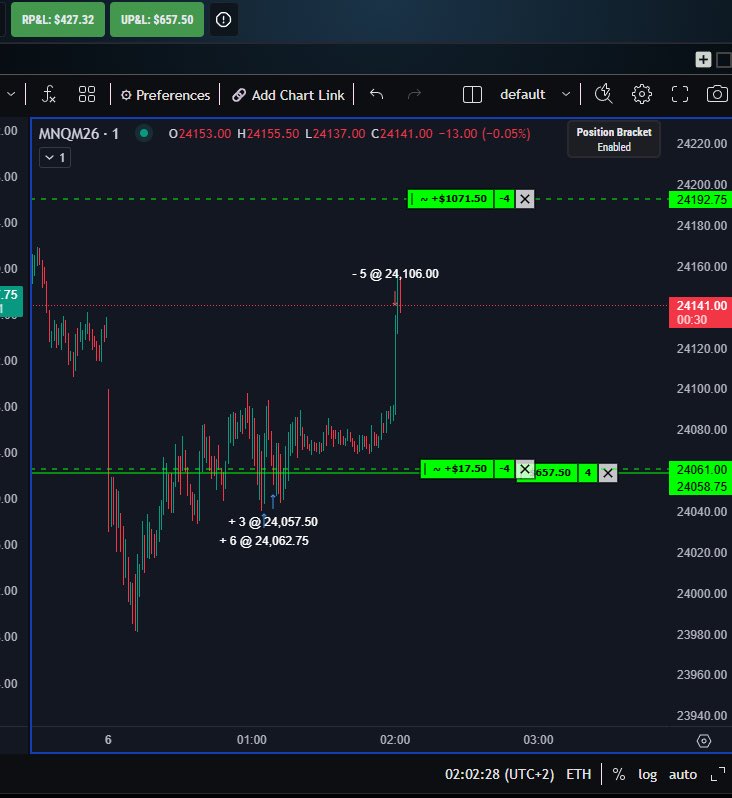
Task: Click the + 3 @ 24,057.50 execution label
Action: [273, 522]
